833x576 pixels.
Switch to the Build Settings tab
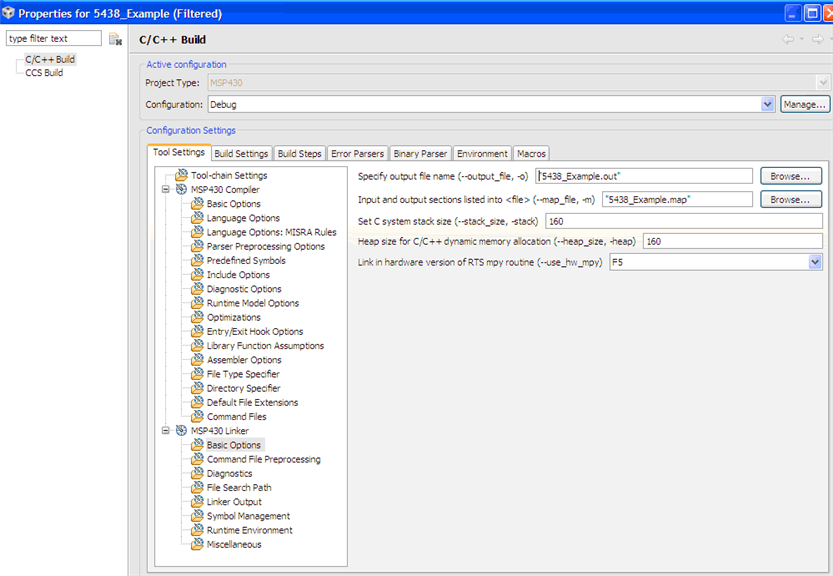coord(241,154)
